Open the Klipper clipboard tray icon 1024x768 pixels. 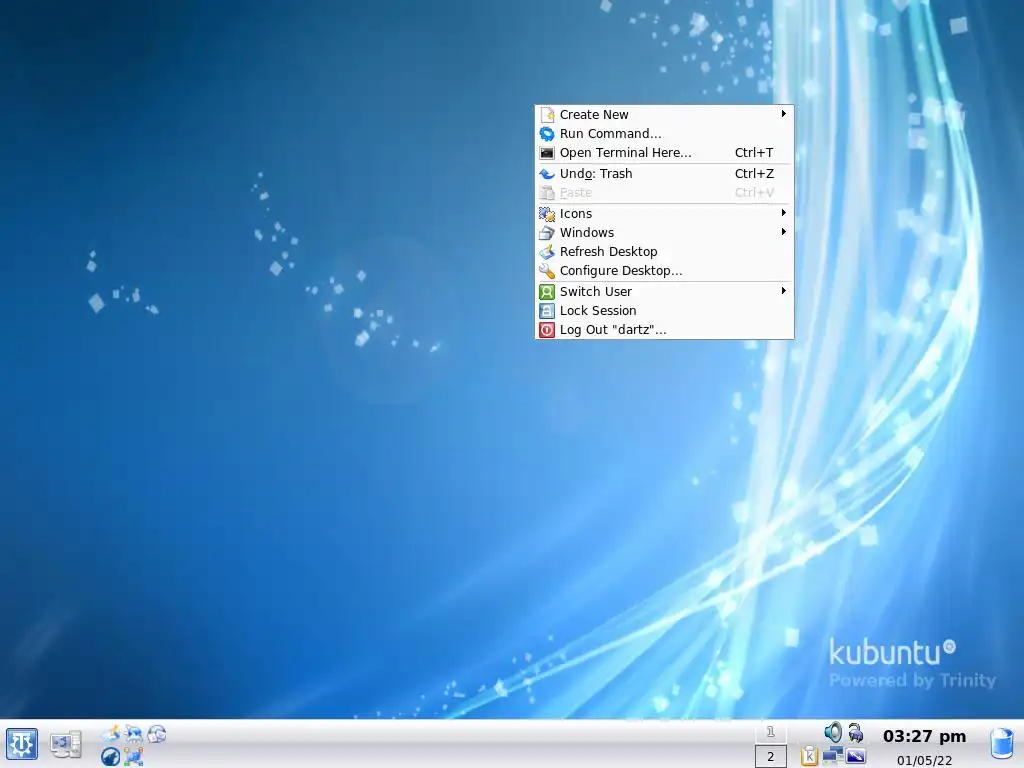coord(809,756)
